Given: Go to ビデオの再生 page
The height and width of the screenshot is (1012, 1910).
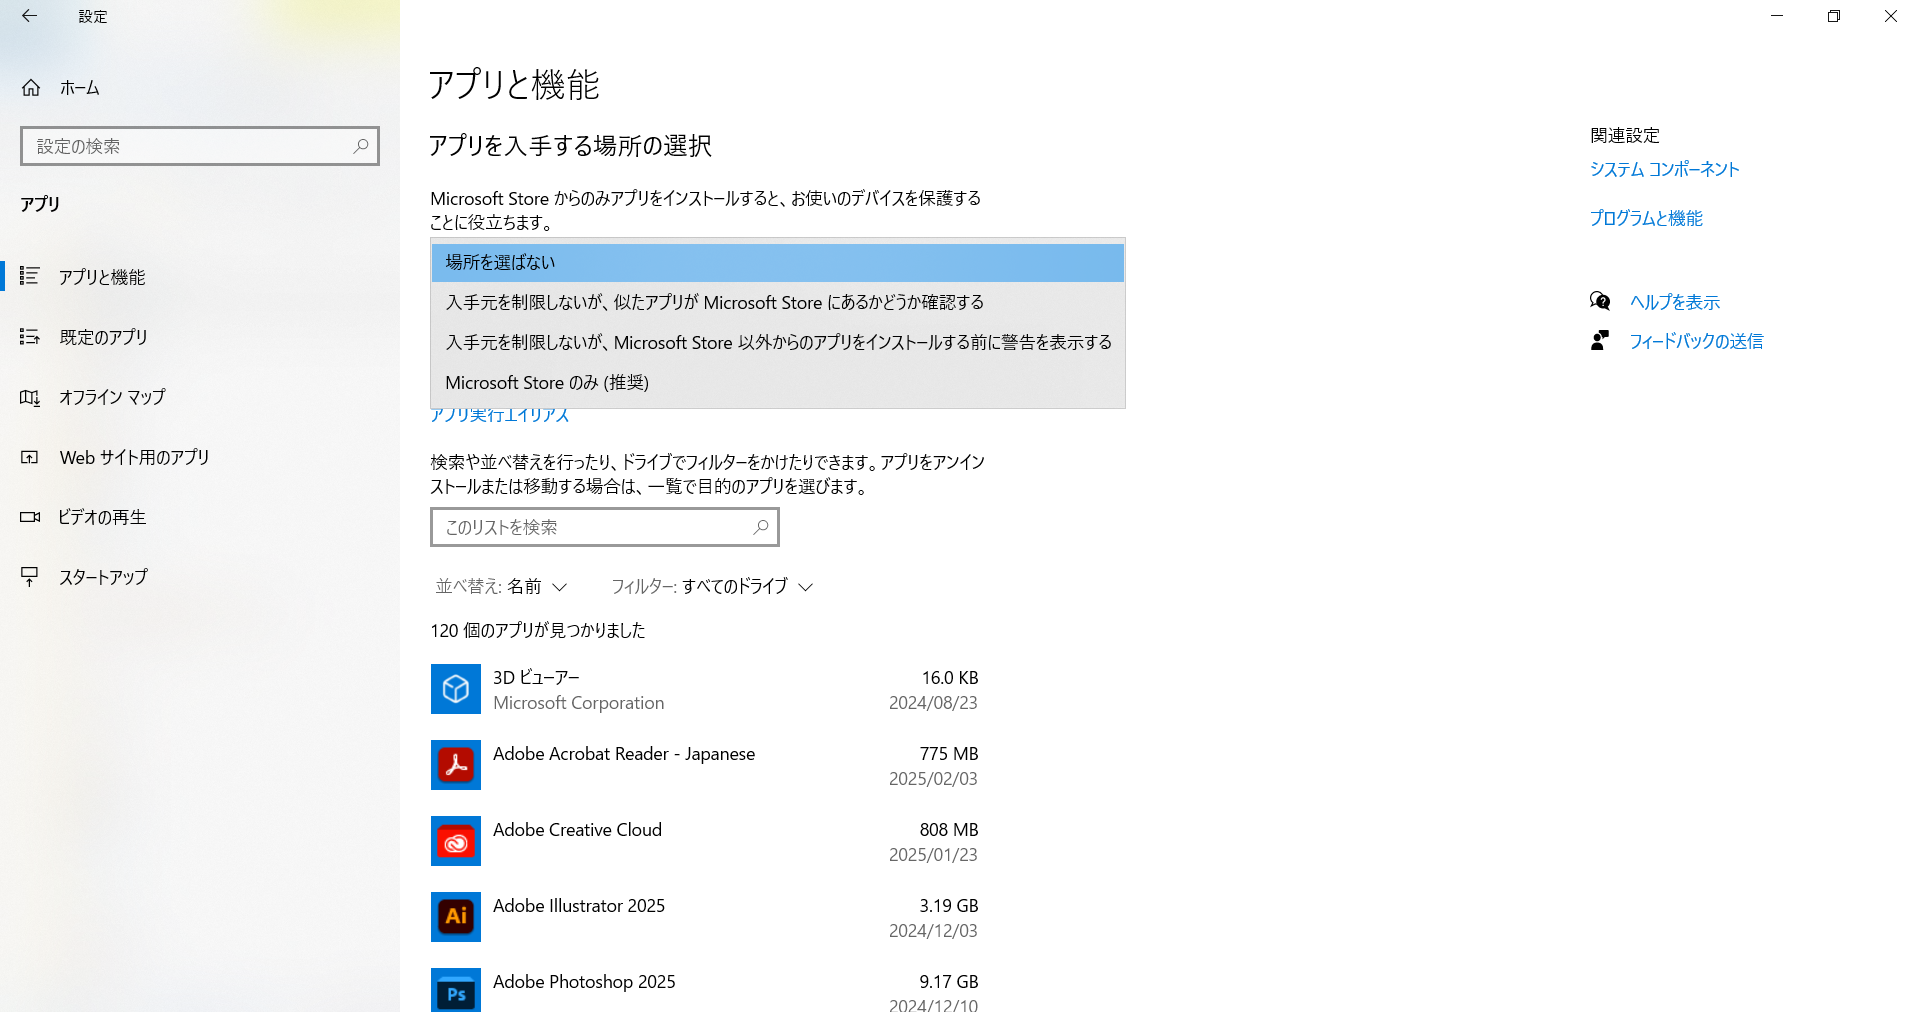Looking at the screenshot, I should (x=200, y=517).
